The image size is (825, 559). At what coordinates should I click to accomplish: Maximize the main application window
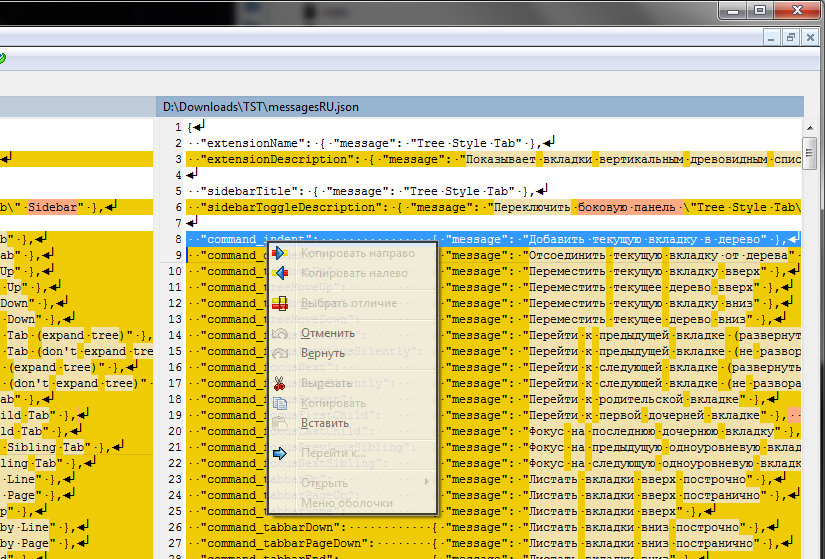point(760,10)
